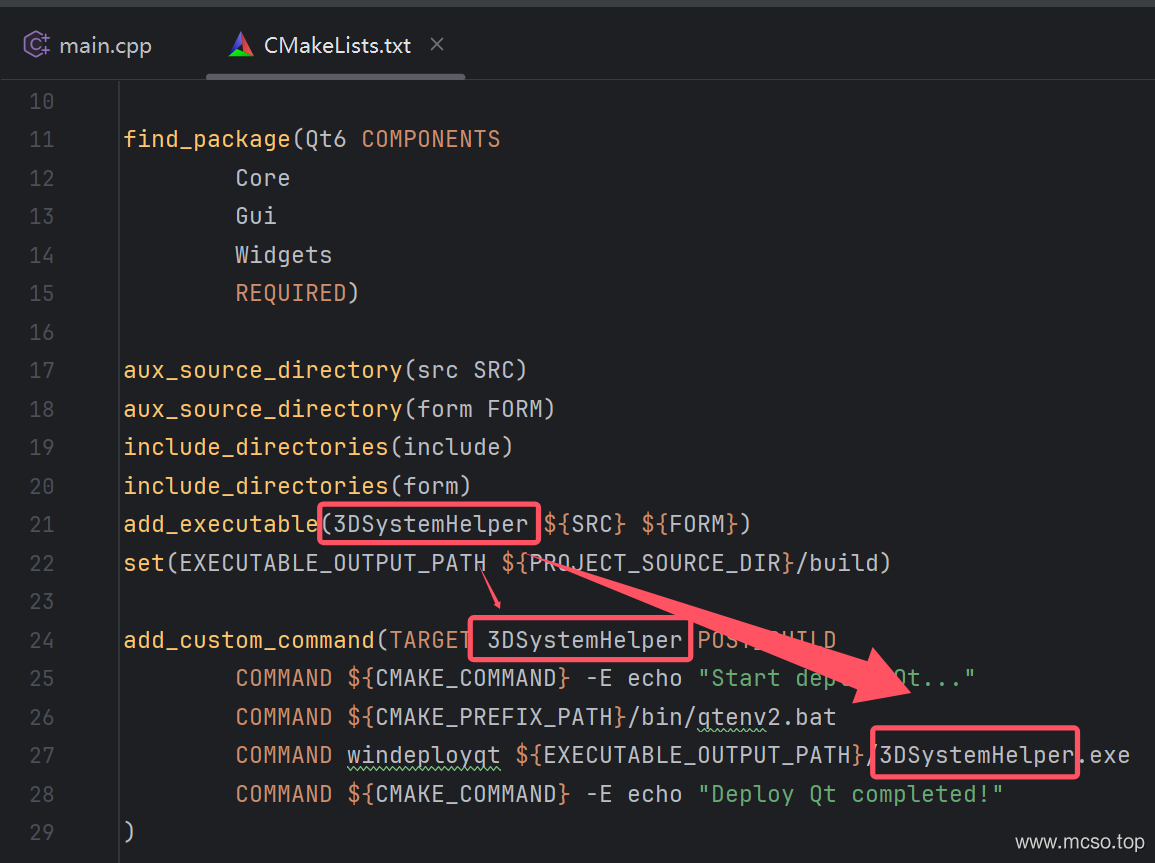Click the Qt6 argument text
Image resolution: width=1155 pixels, height=863 pixels.
(326, 140)
